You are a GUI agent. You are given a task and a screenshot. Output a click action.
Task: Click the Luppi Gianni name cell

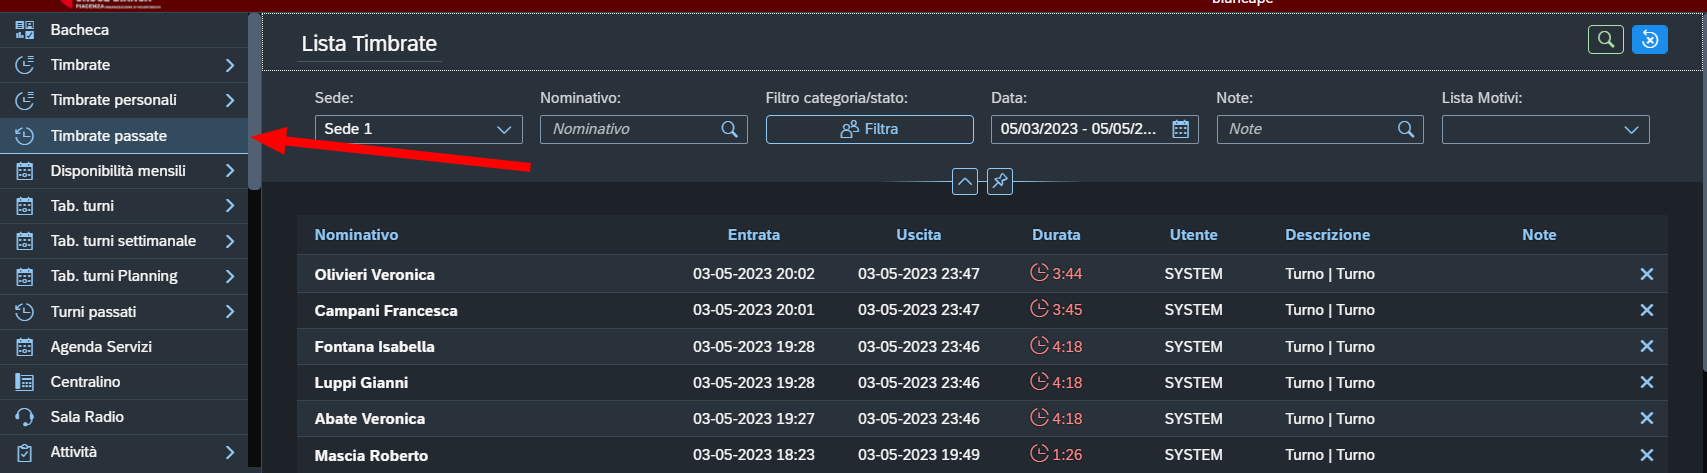tap(361, 383)
